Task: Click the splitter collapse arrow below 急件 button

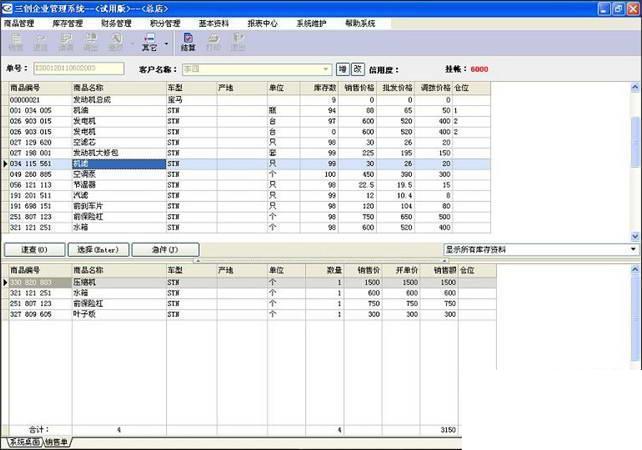Action: tap(197, 260)
